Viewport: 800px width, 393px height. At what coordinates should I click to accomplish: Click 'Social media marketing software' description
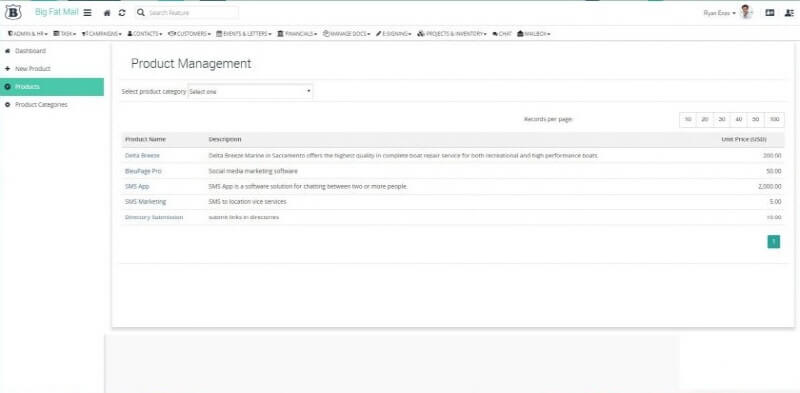click(253, 171)
